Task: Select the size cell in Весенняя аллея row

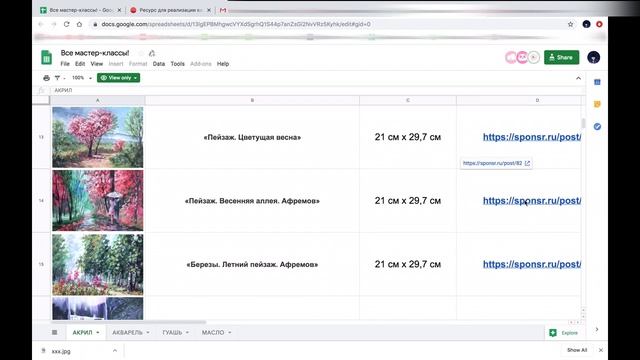Action: click(x=408, y=201)
